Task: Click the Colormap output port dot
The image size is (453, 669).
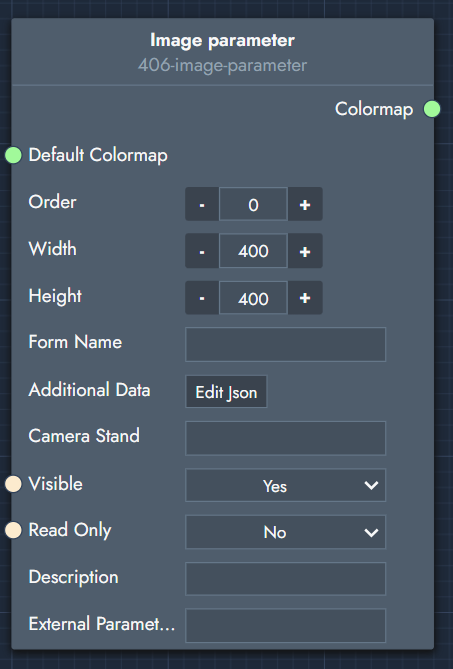Action: (432, 109)
